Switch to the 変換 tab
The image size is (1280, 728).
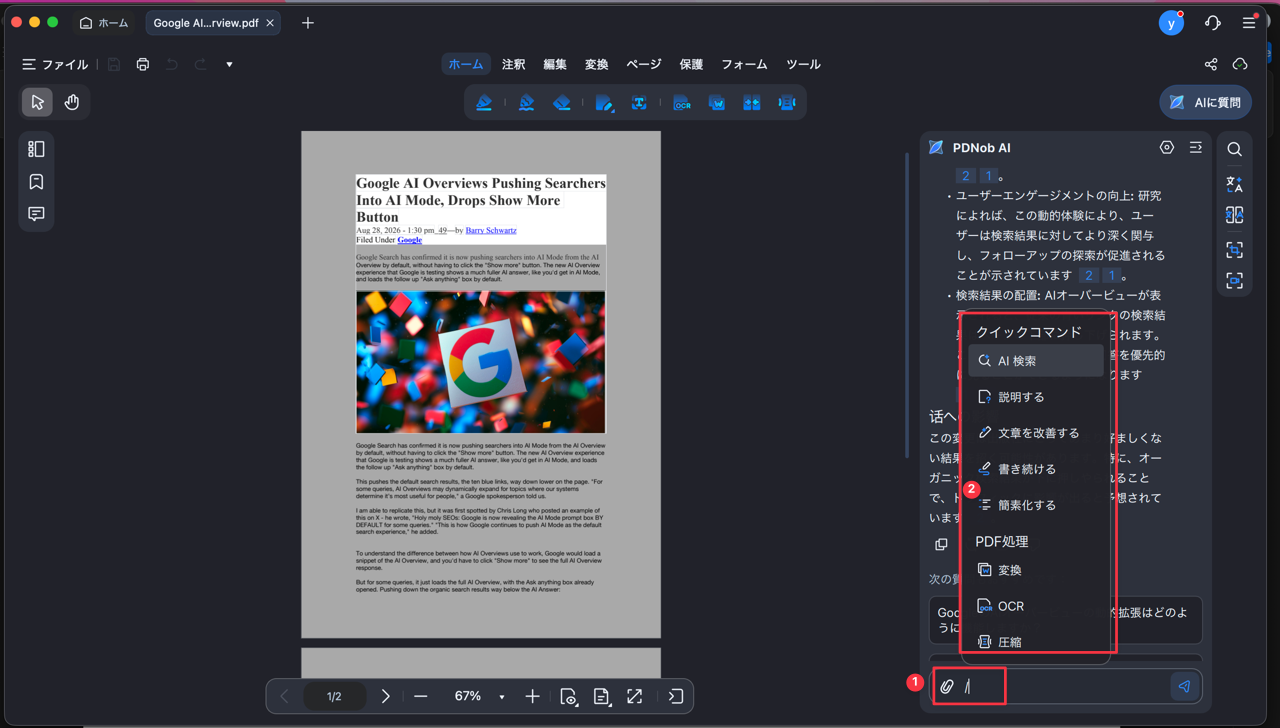(x=597, y=64)
